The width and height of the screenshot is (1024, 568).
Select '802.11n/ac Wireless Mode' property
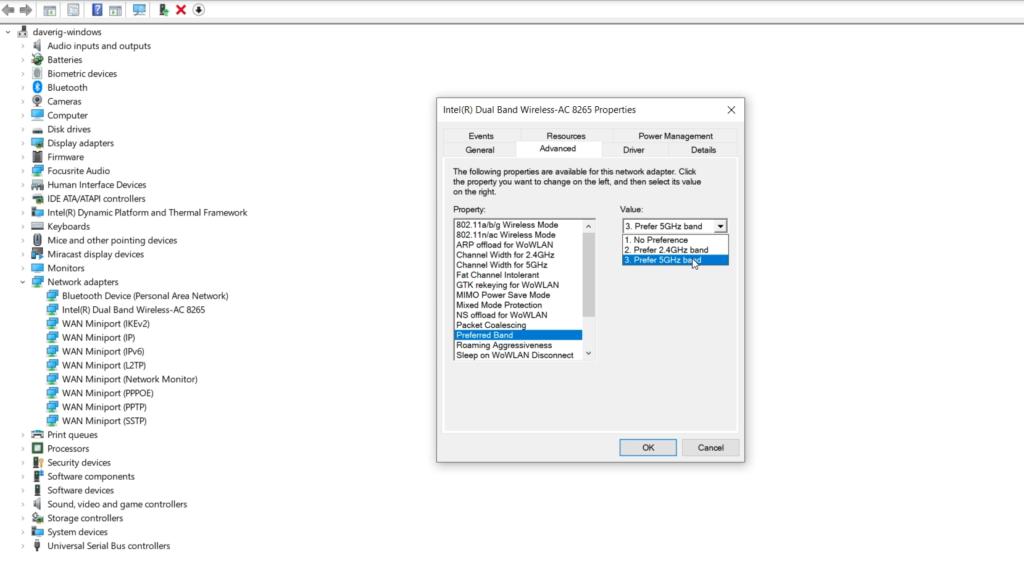click(518, 235)
